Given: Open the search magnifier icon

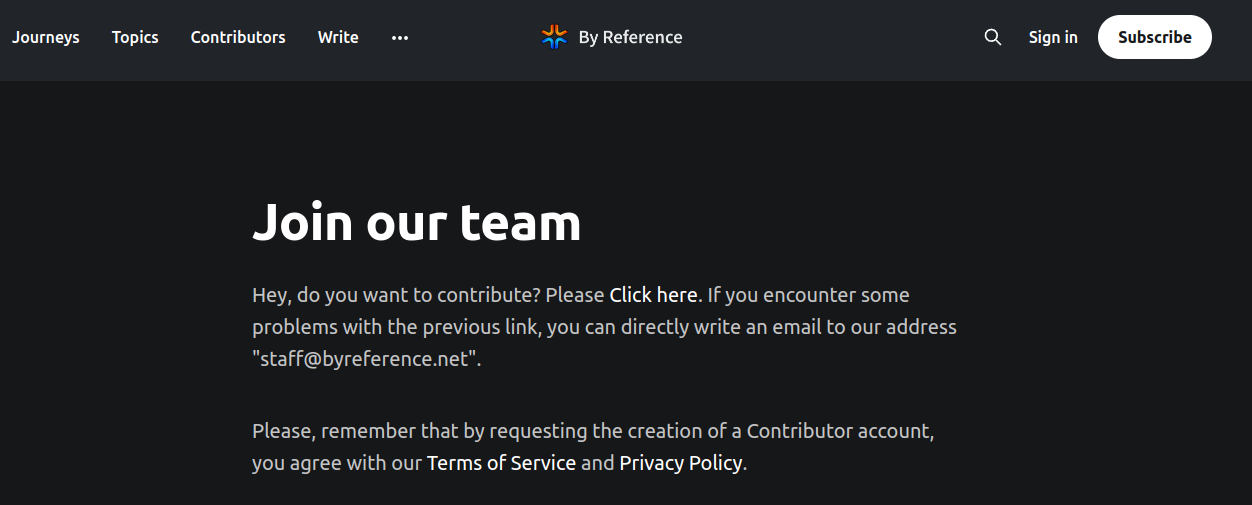Looking at the screenshot, I should click(x=992, y=37).
